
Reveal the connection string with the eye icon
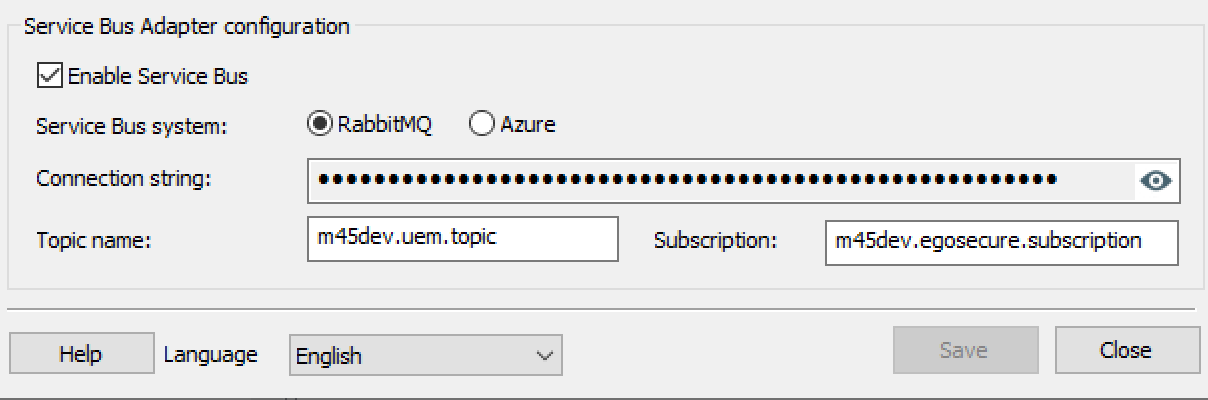coord(1157,181)
